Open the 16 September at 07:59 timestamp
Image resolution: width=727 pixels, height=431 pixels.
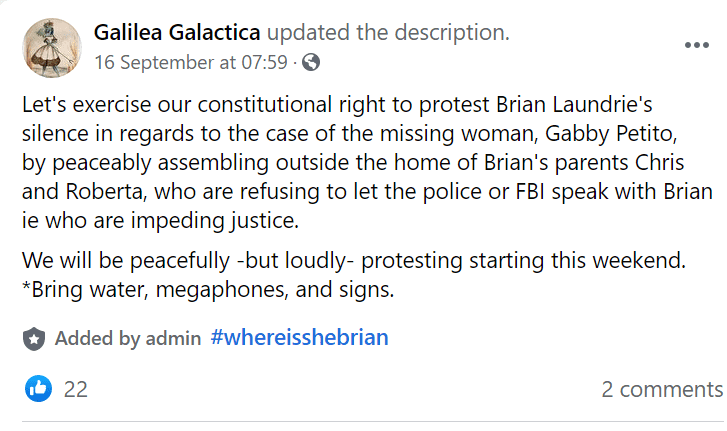191,63
